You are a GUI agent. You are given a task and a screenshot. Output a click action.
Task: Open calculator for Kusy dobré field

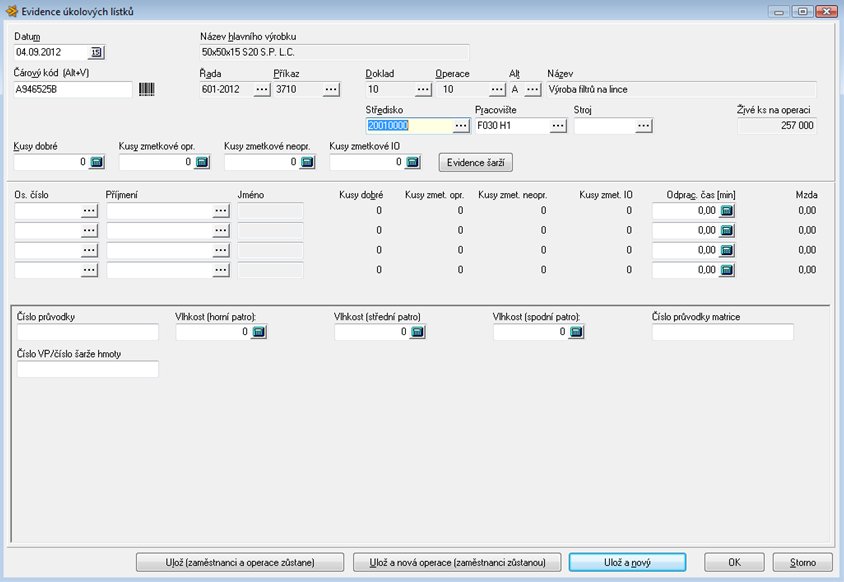pos(97,162)
